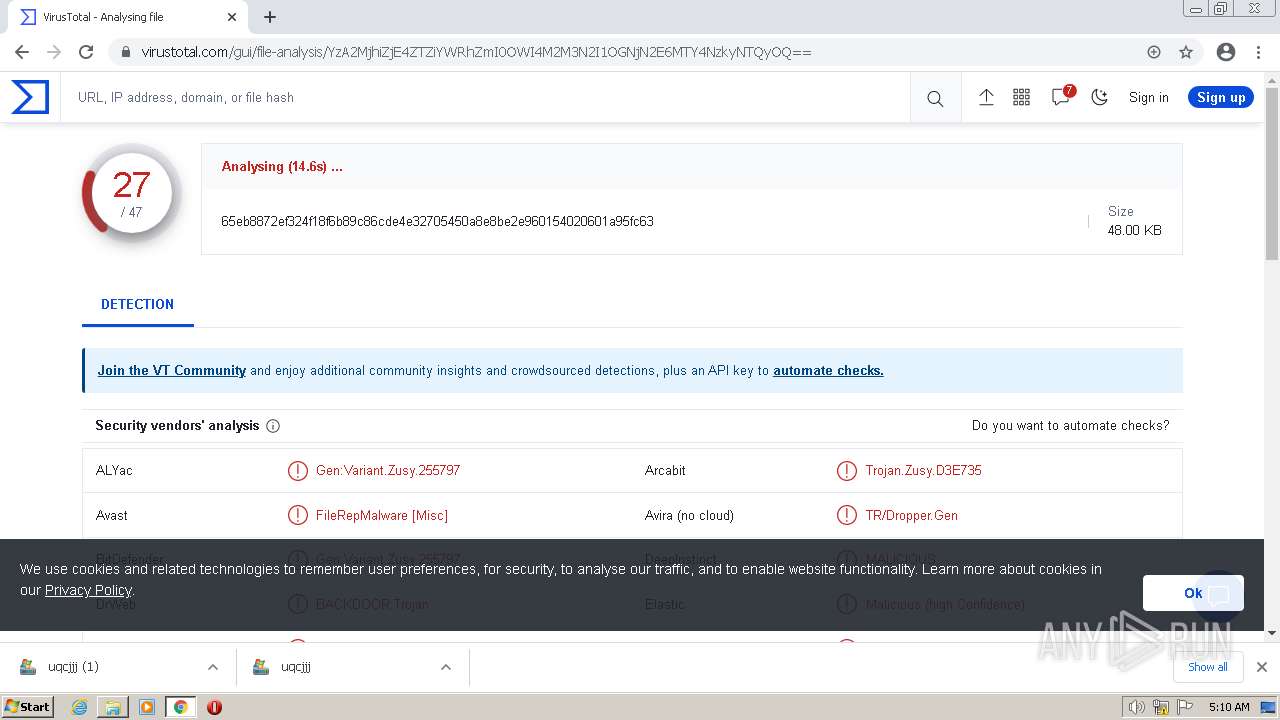Open the Chrome three-dot menu

pos(1257,52)
